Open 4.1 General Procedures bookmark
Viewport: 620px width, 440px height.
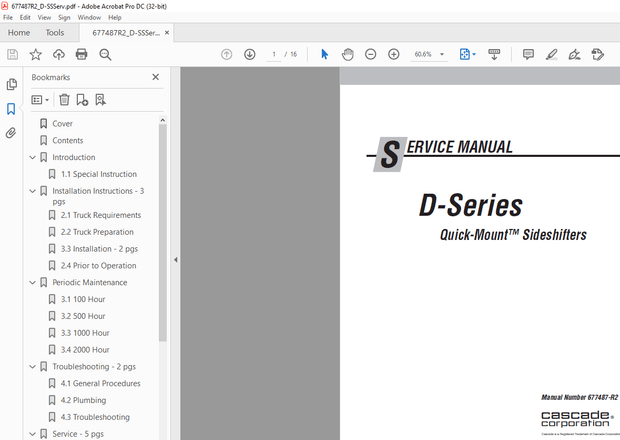100,383
